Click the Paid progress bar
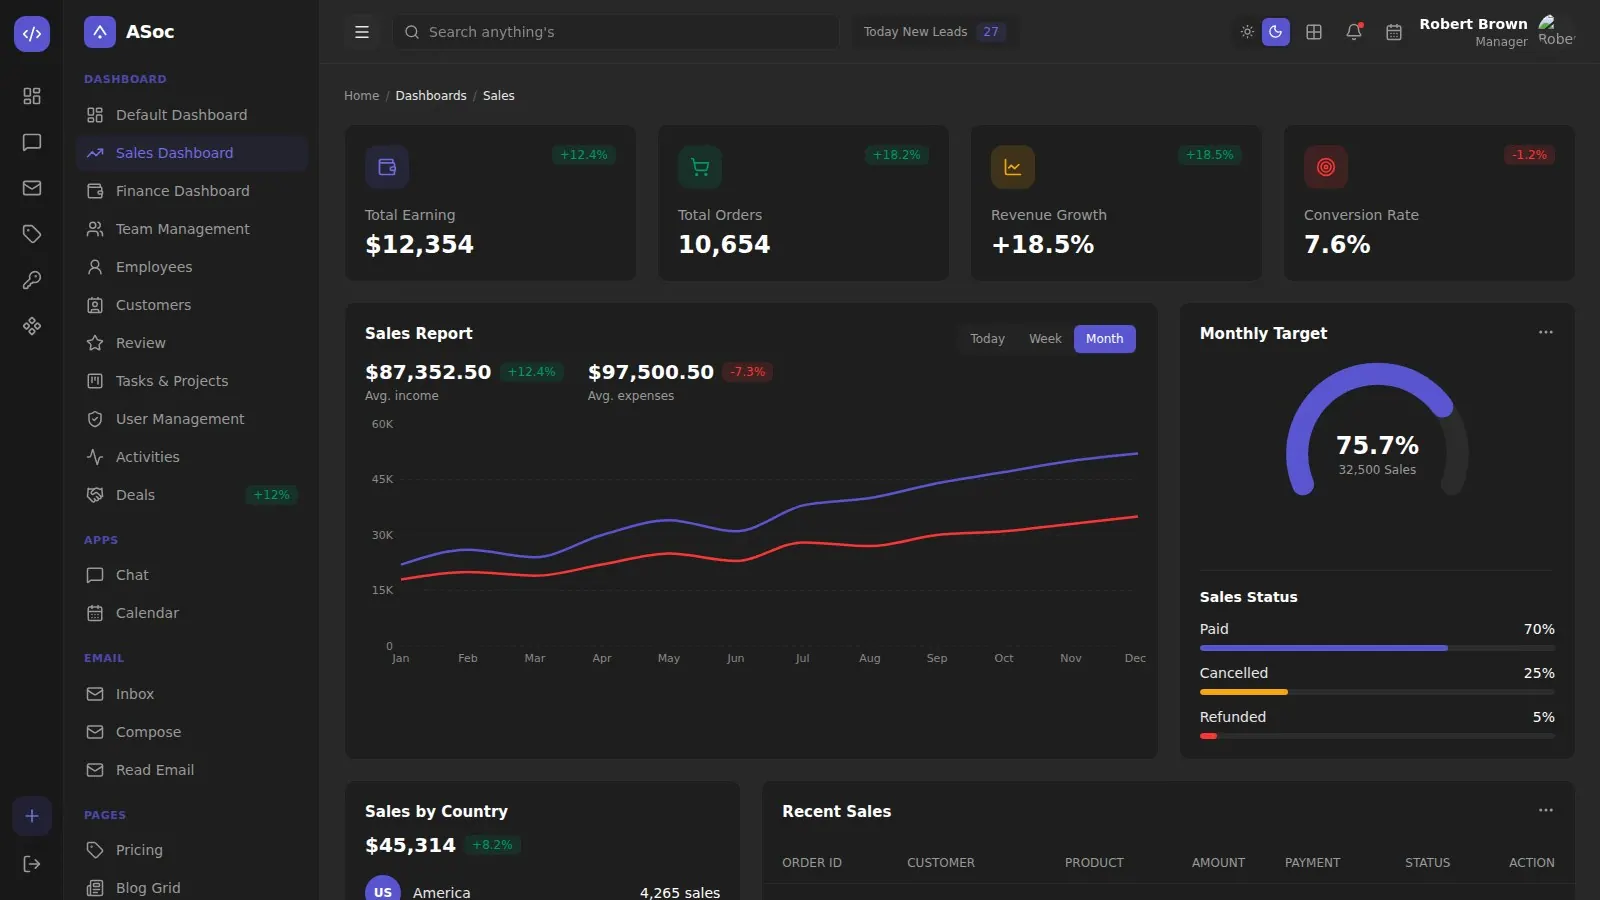 [1377, 648]
